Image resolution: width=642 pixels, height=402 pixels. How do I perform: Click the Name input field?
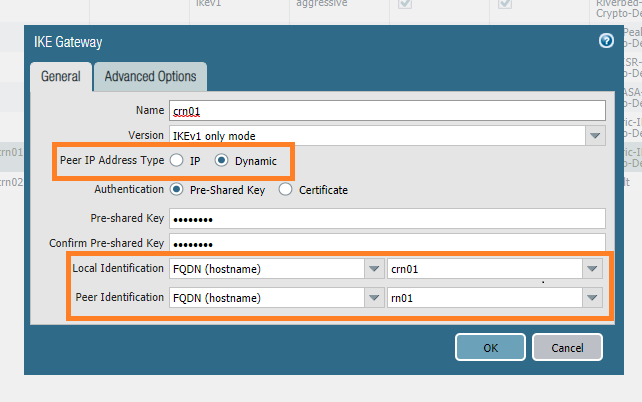pos(388,110)
